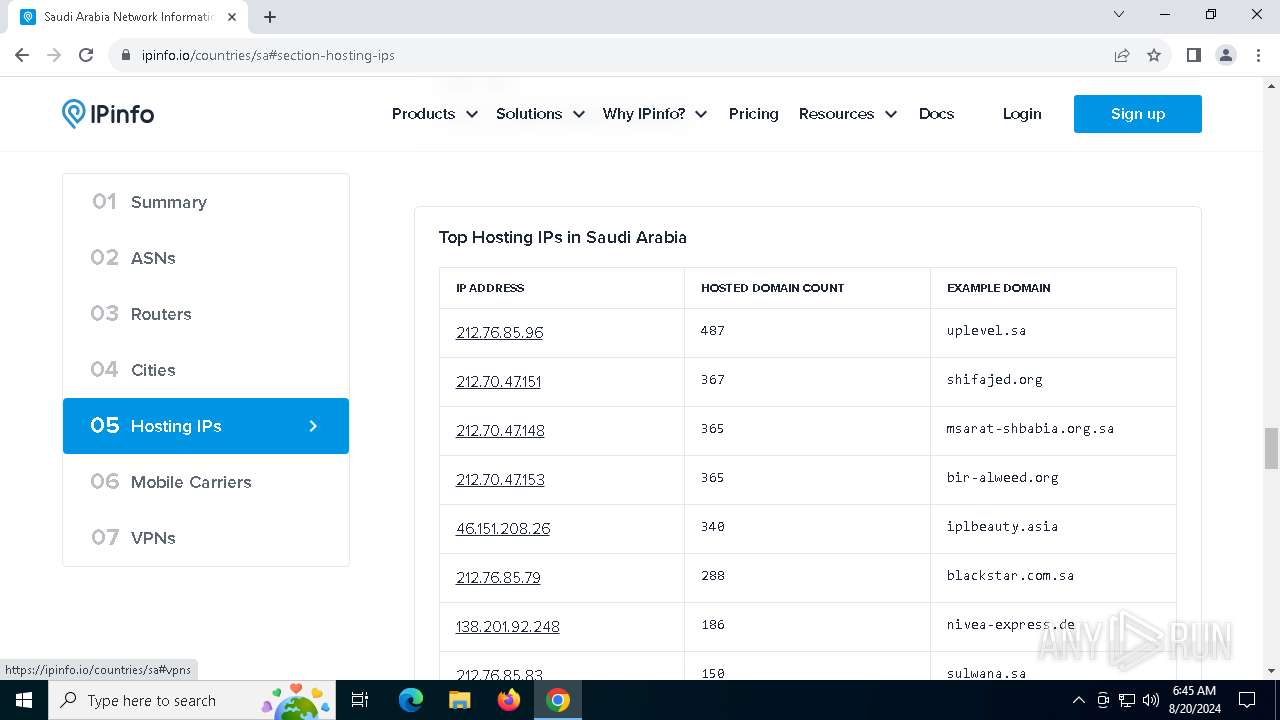Viewport: 1280px width, 720px height.
Task: Click the Login link
Action: pyautogui.click(x=1022, y=114)
